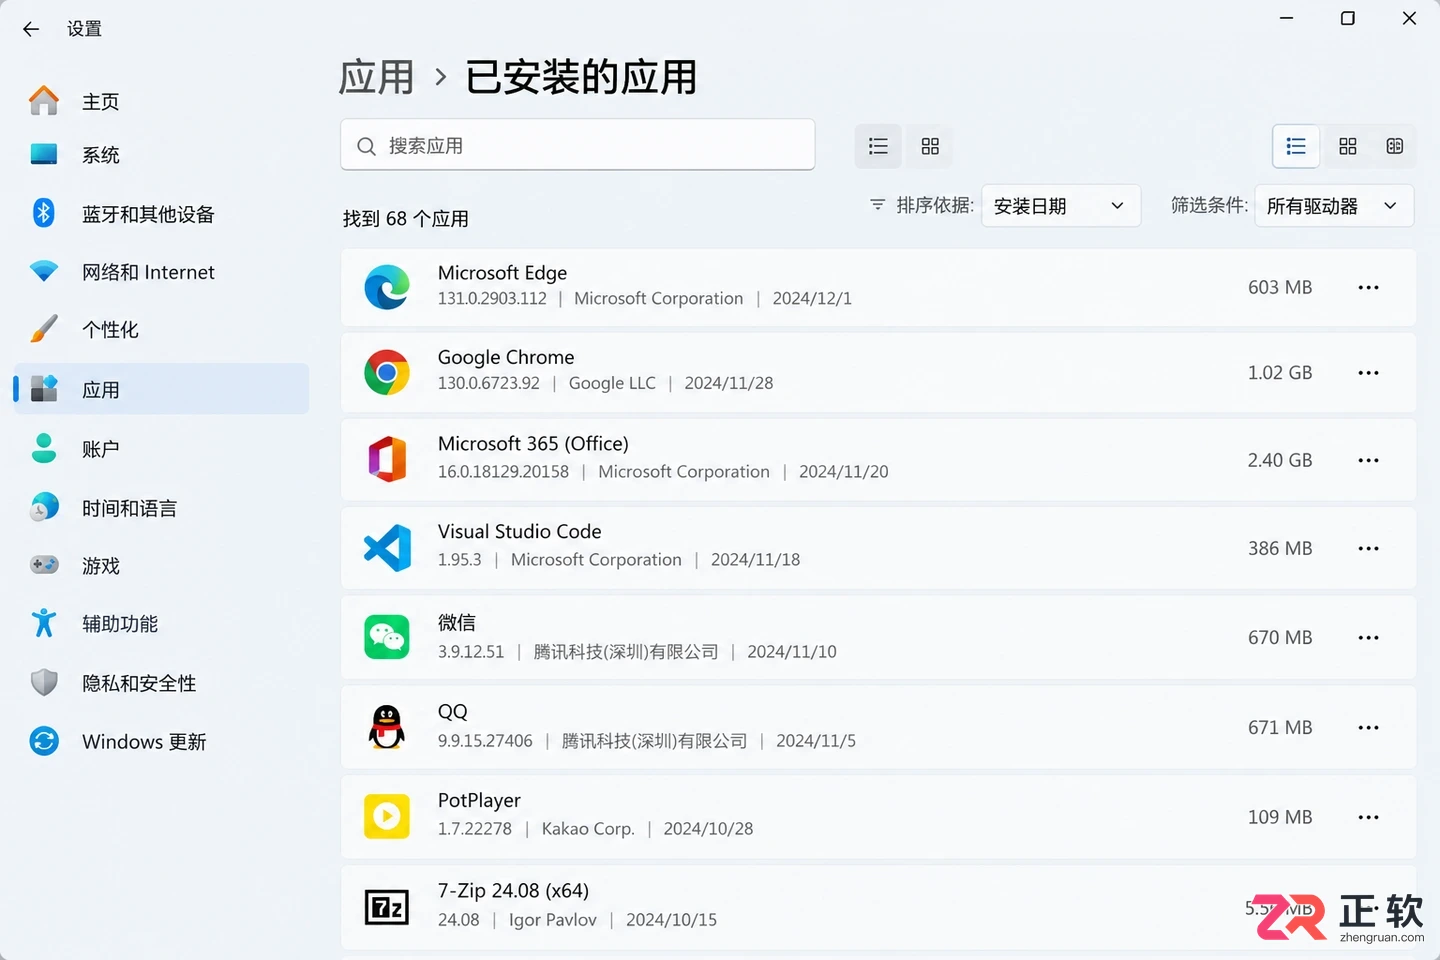Open the 所有驱动器 filter dropdown
1440x960 pixels.
click(x=1334, y=206)
